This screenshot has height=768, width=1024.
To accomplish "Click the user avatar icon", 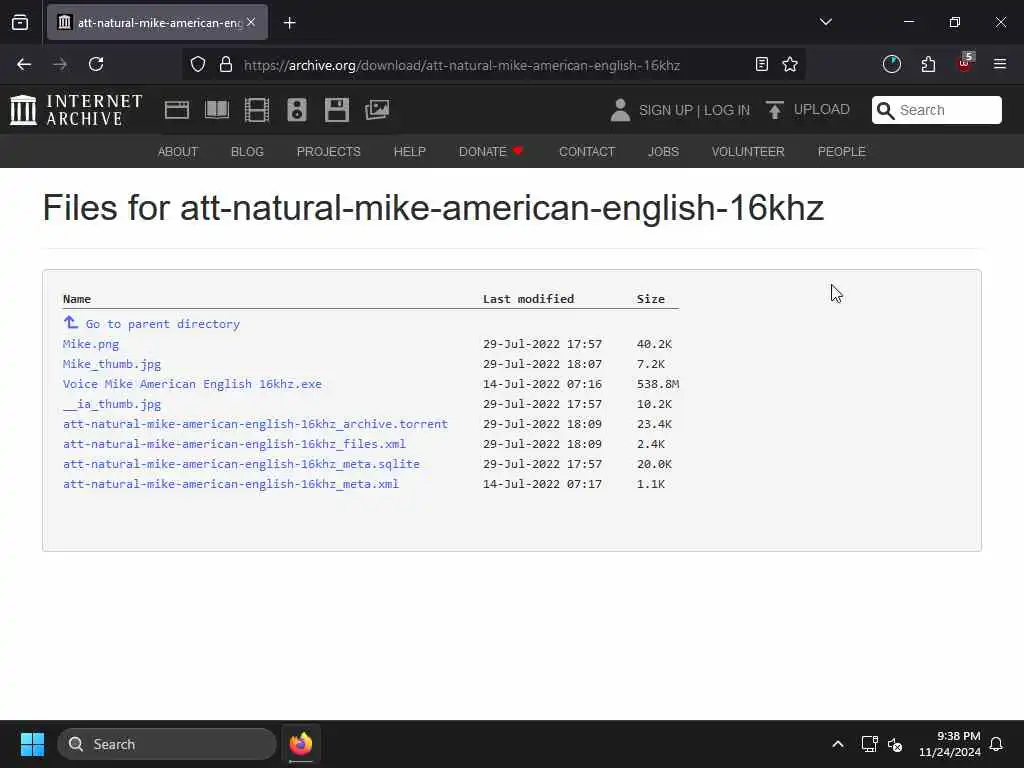I will [620, 110].
